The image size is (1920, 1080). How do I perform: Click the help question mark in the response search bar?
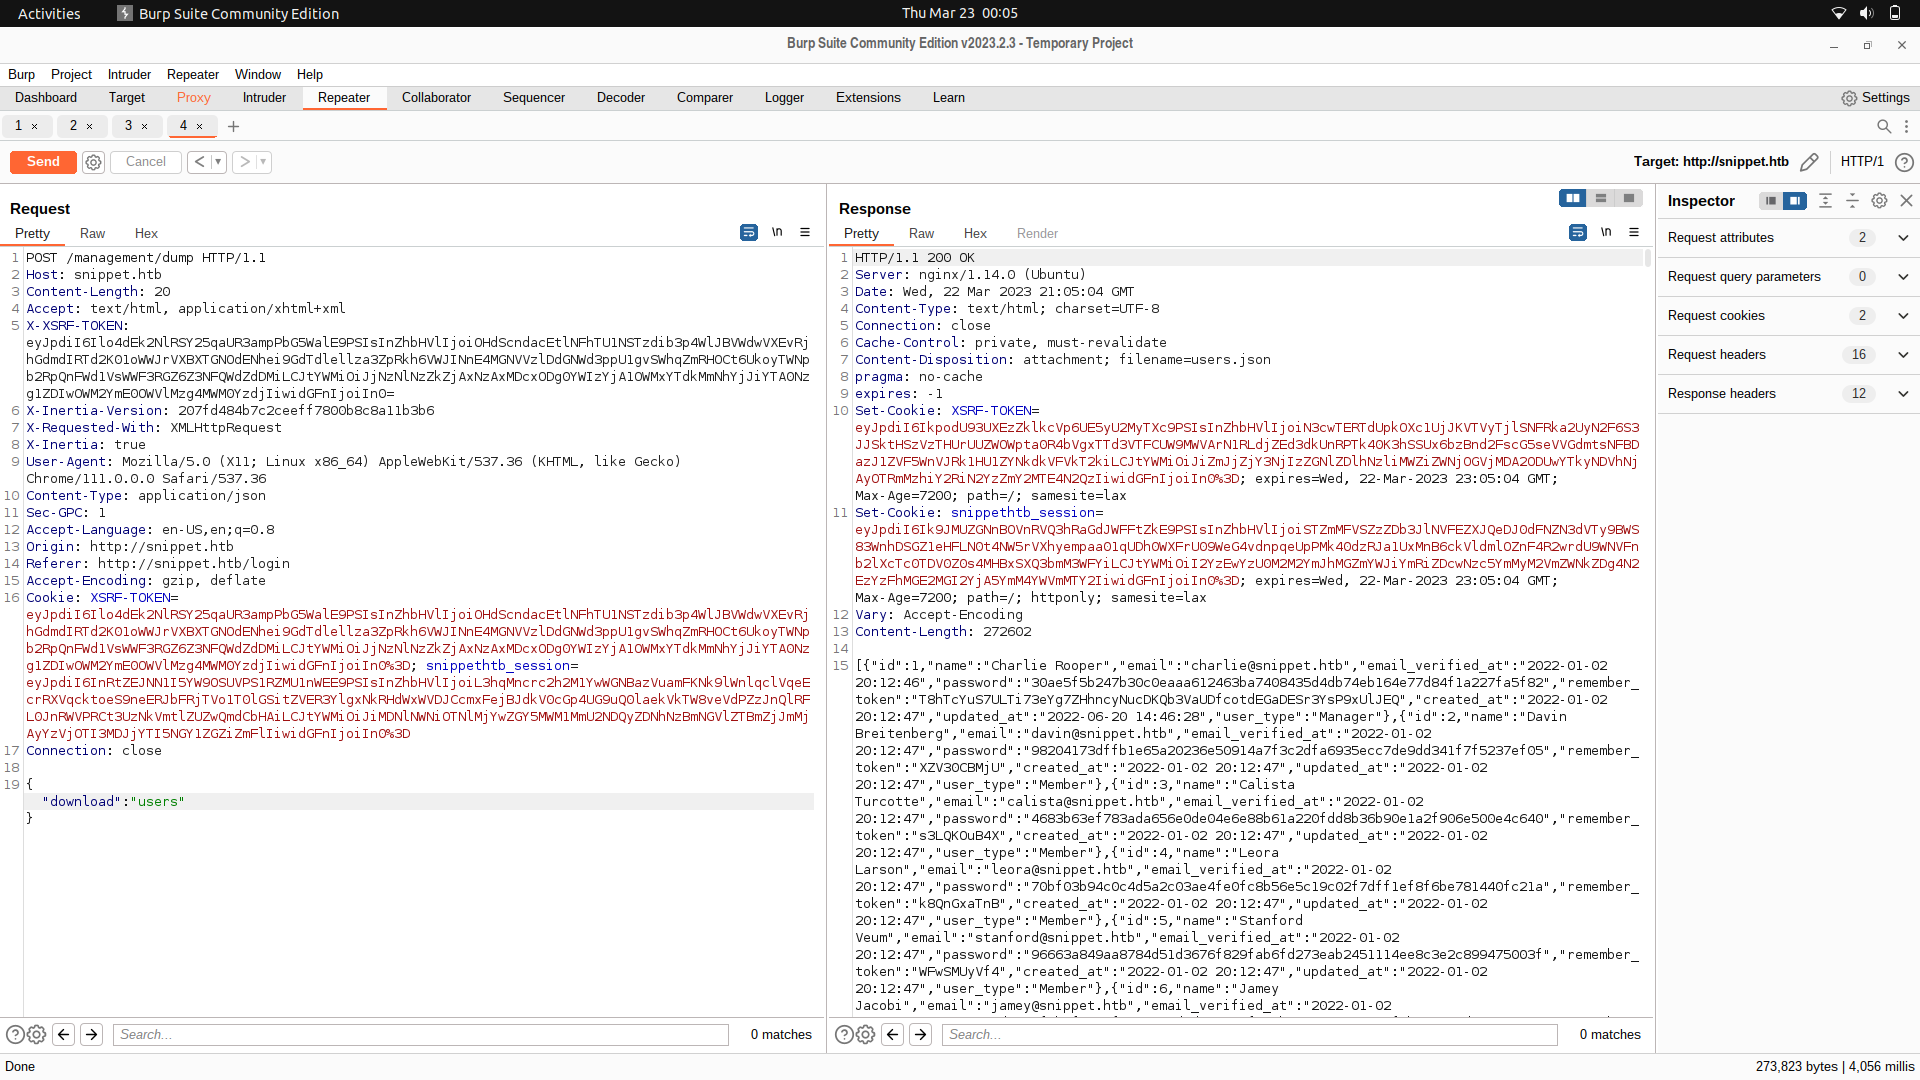coord(843,1034)
